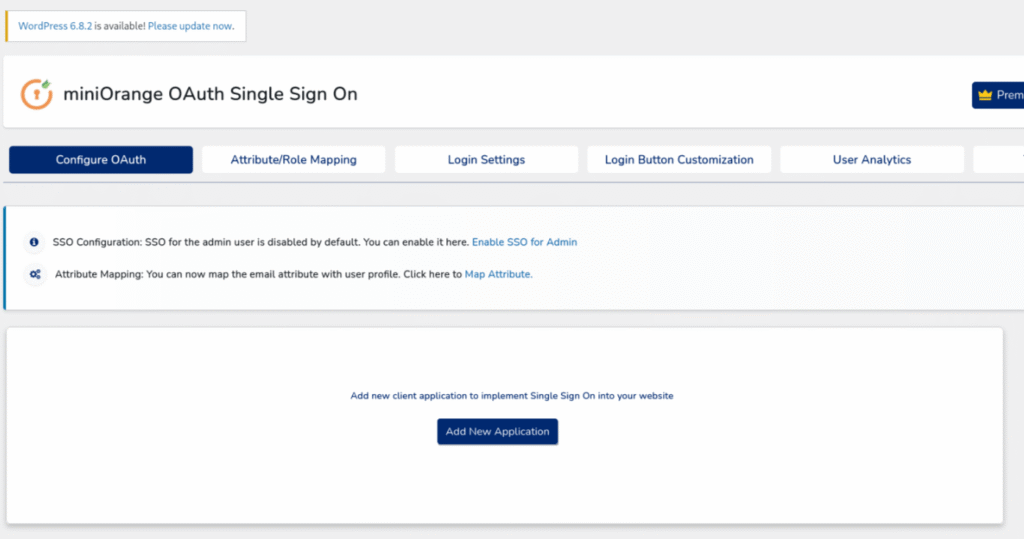Switch to Attribute/Role Mapping tab

coord(293,159)
